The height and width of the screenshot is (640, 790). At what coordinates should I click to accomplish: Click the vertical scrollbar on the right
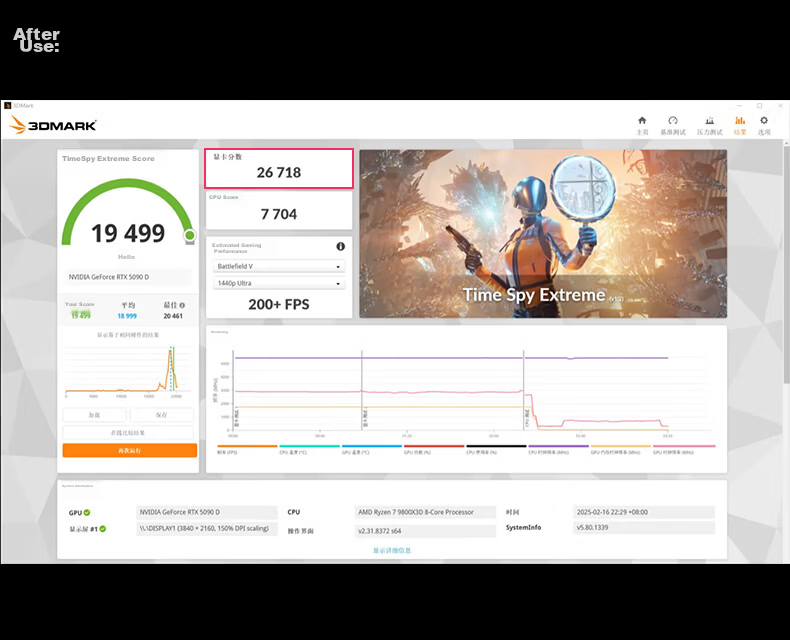point(786,267)
